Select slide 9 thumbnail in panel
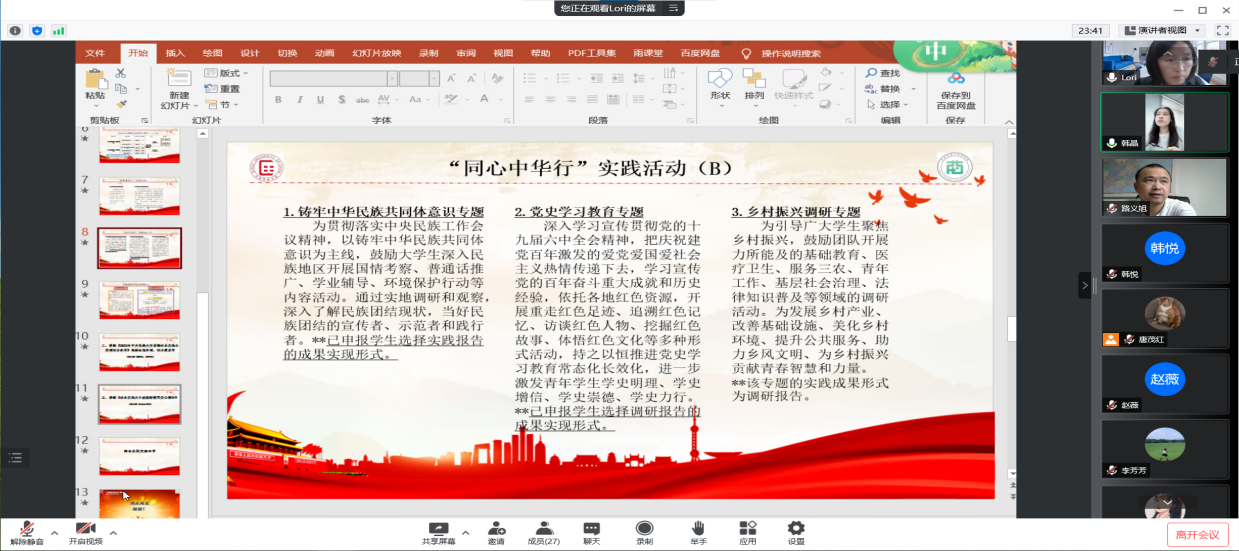The height and width of the screenshot is (551, 1239). (139, 300)
